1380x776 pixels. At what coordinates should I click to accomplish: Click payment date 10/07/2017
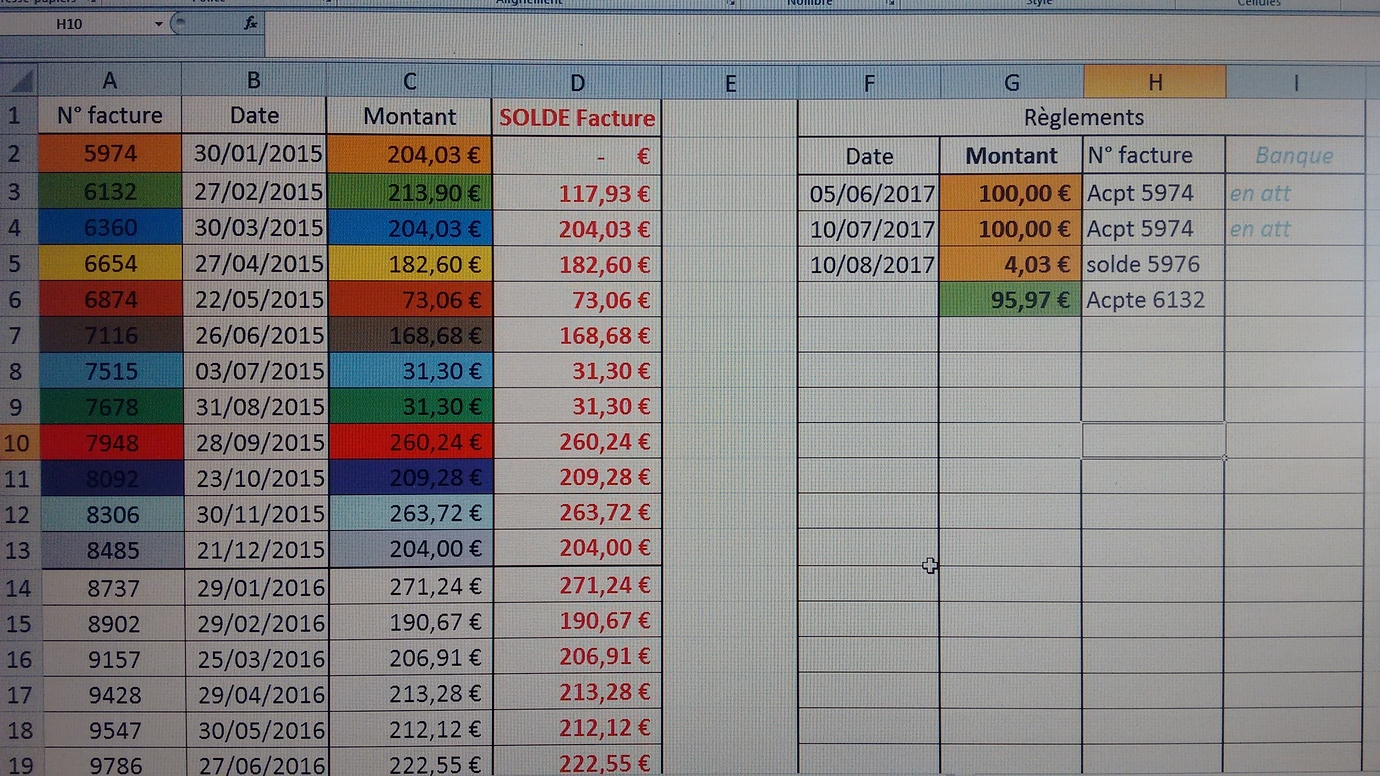869,229
